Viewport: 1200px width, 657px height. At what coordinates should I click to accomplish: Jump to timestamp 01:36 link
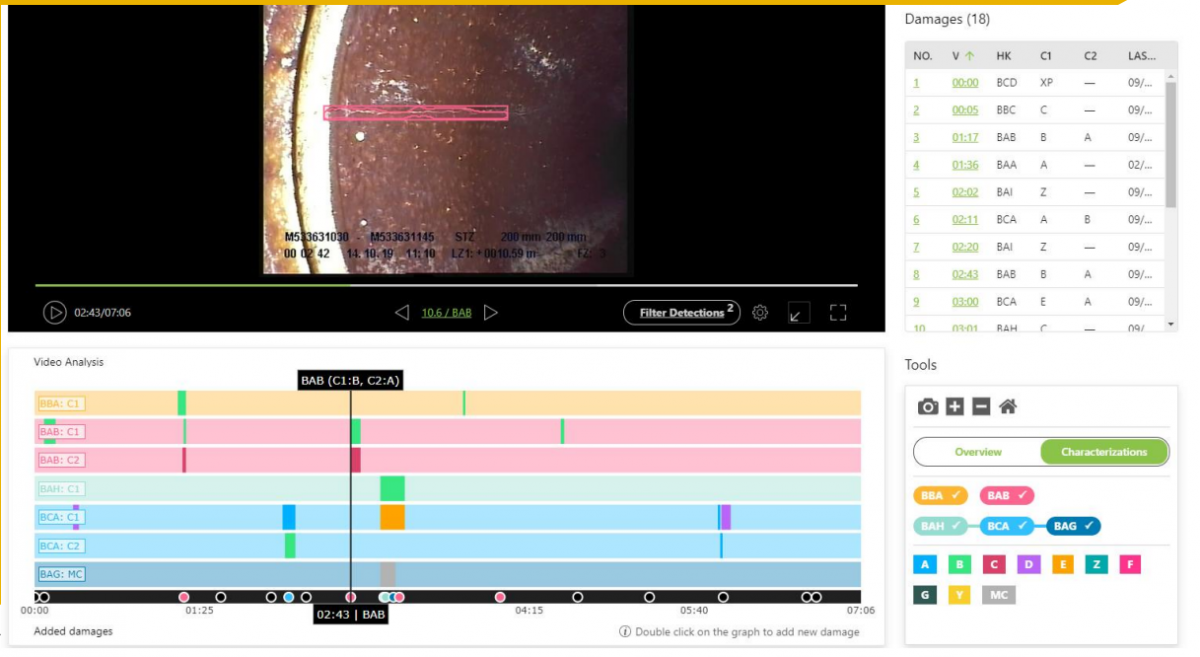965,165
